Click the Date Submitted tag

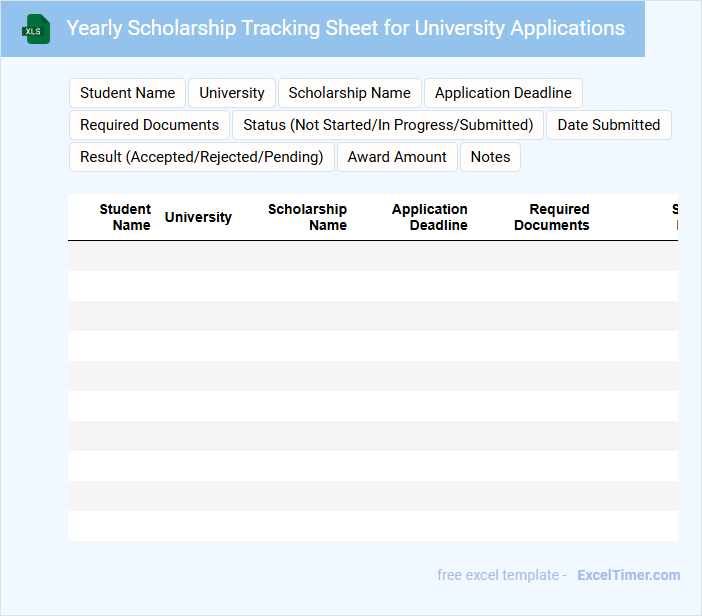click(608, 125)
